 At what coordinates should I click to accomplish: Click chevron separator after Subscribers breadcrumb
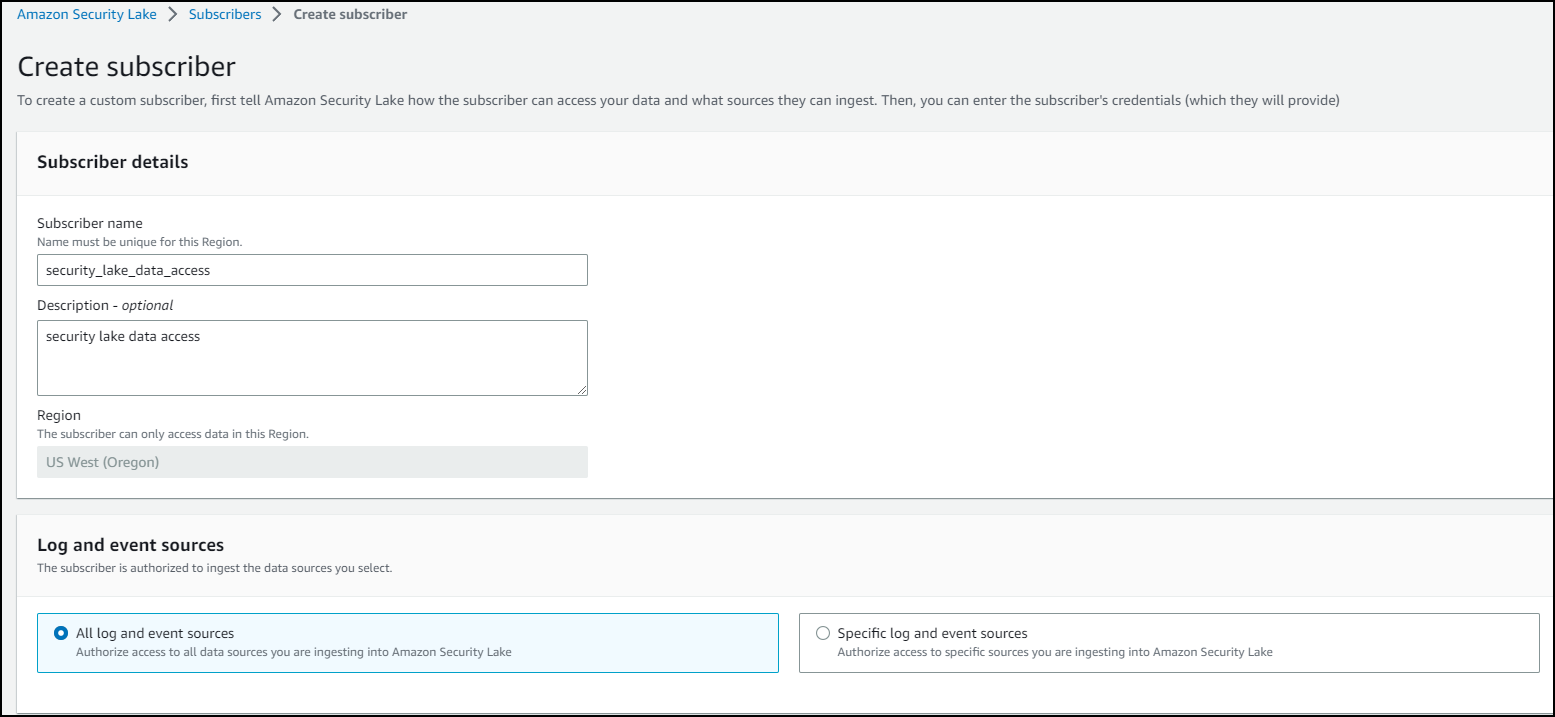tap(277, 15)
